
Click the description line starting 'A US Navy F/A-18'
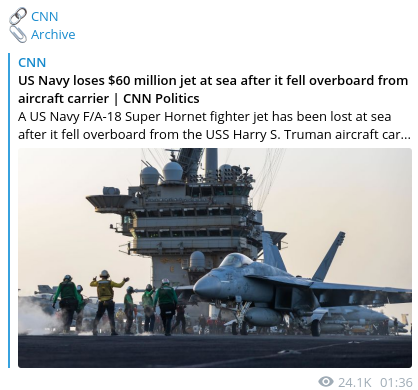(x=205, y=117)
